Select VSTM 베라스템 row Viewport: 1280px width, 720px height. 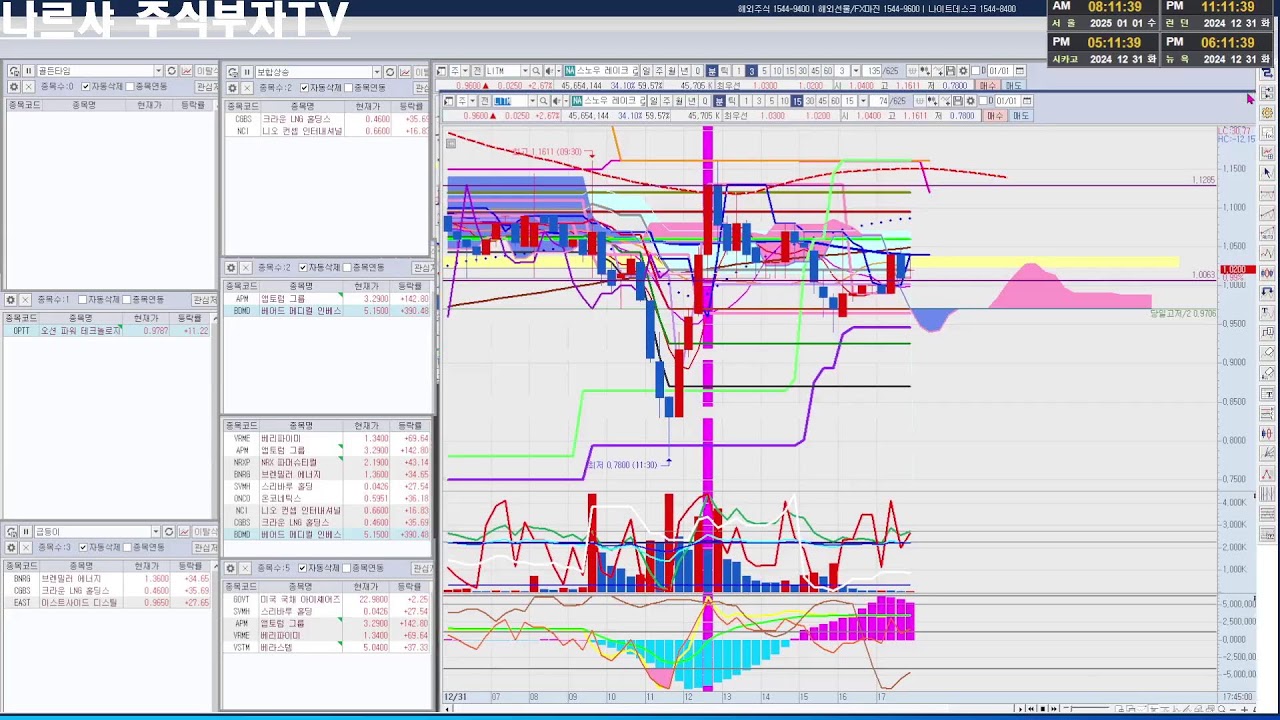328,647
